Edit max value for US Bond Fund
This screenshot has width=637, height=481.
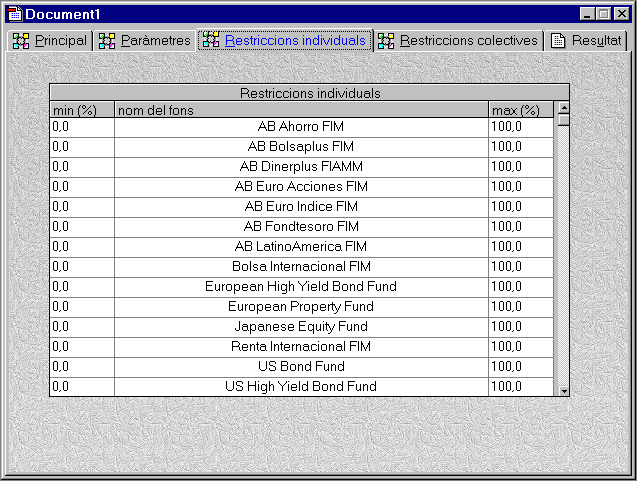521,367
